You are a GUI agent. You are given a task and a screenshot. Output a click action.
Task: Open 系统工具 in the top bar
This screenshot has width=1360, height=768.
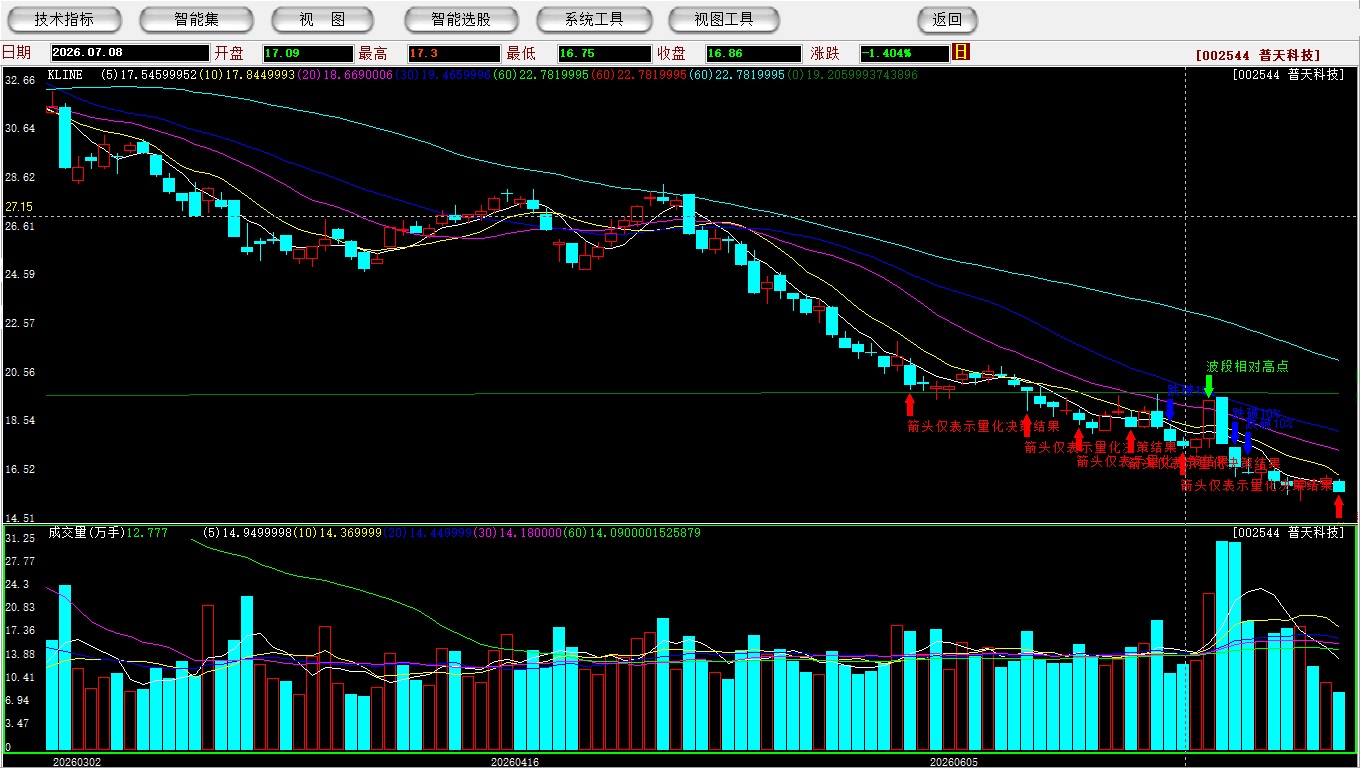(594, 19)
